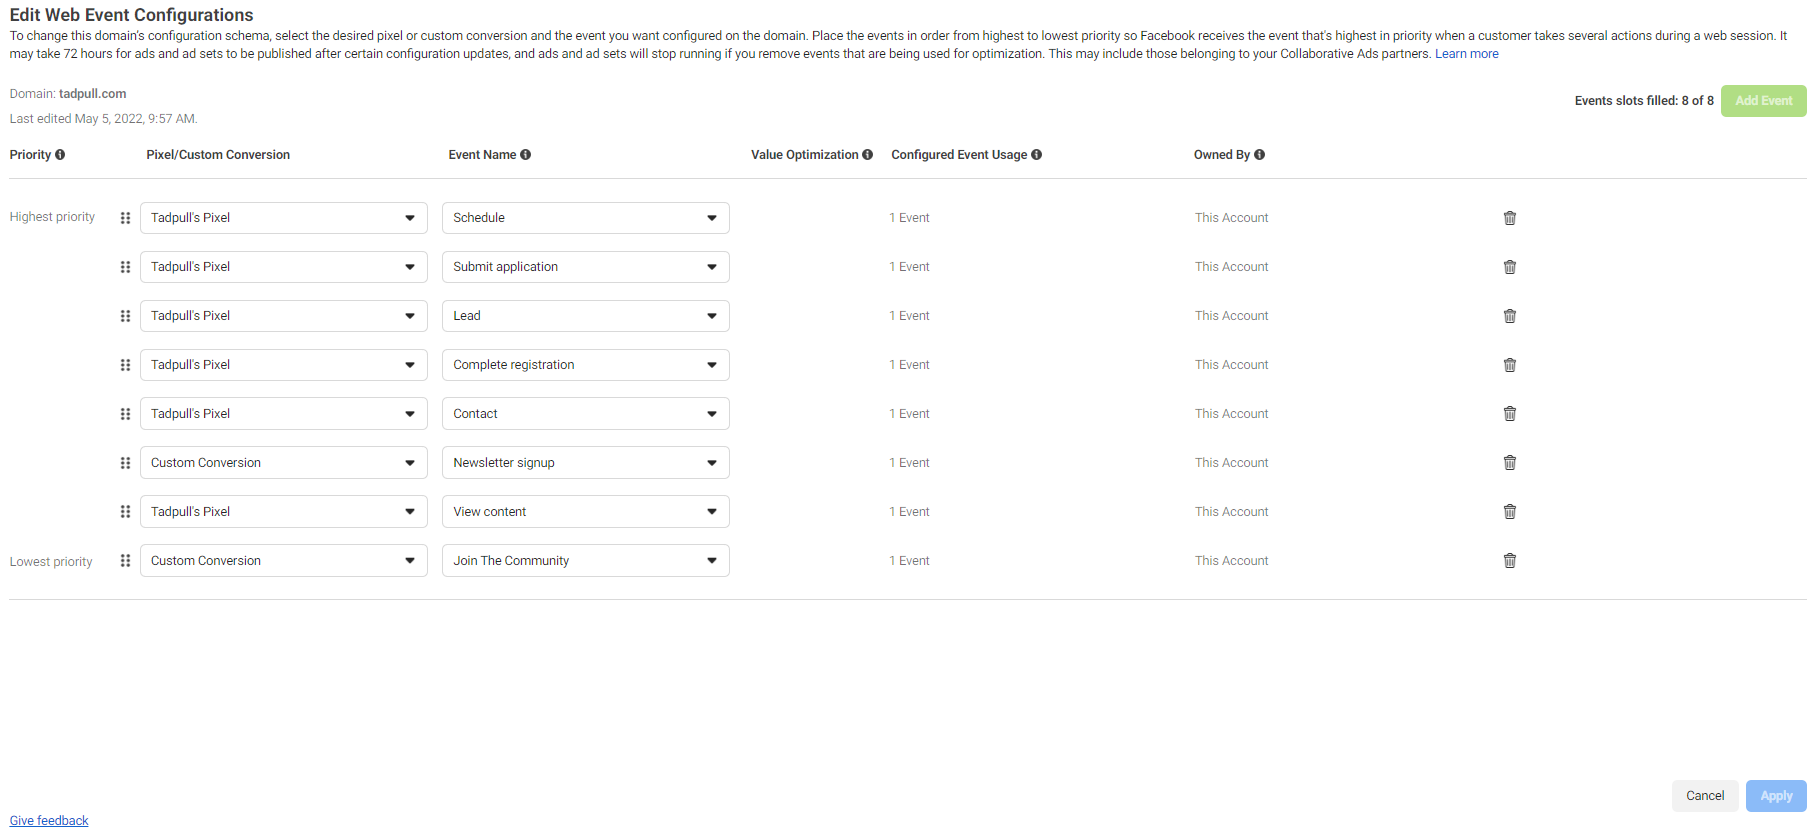Open Custom Conversion dropdown in Newsletter signup row
Viewport: 1818px width, 830px height.
(284, 463)
